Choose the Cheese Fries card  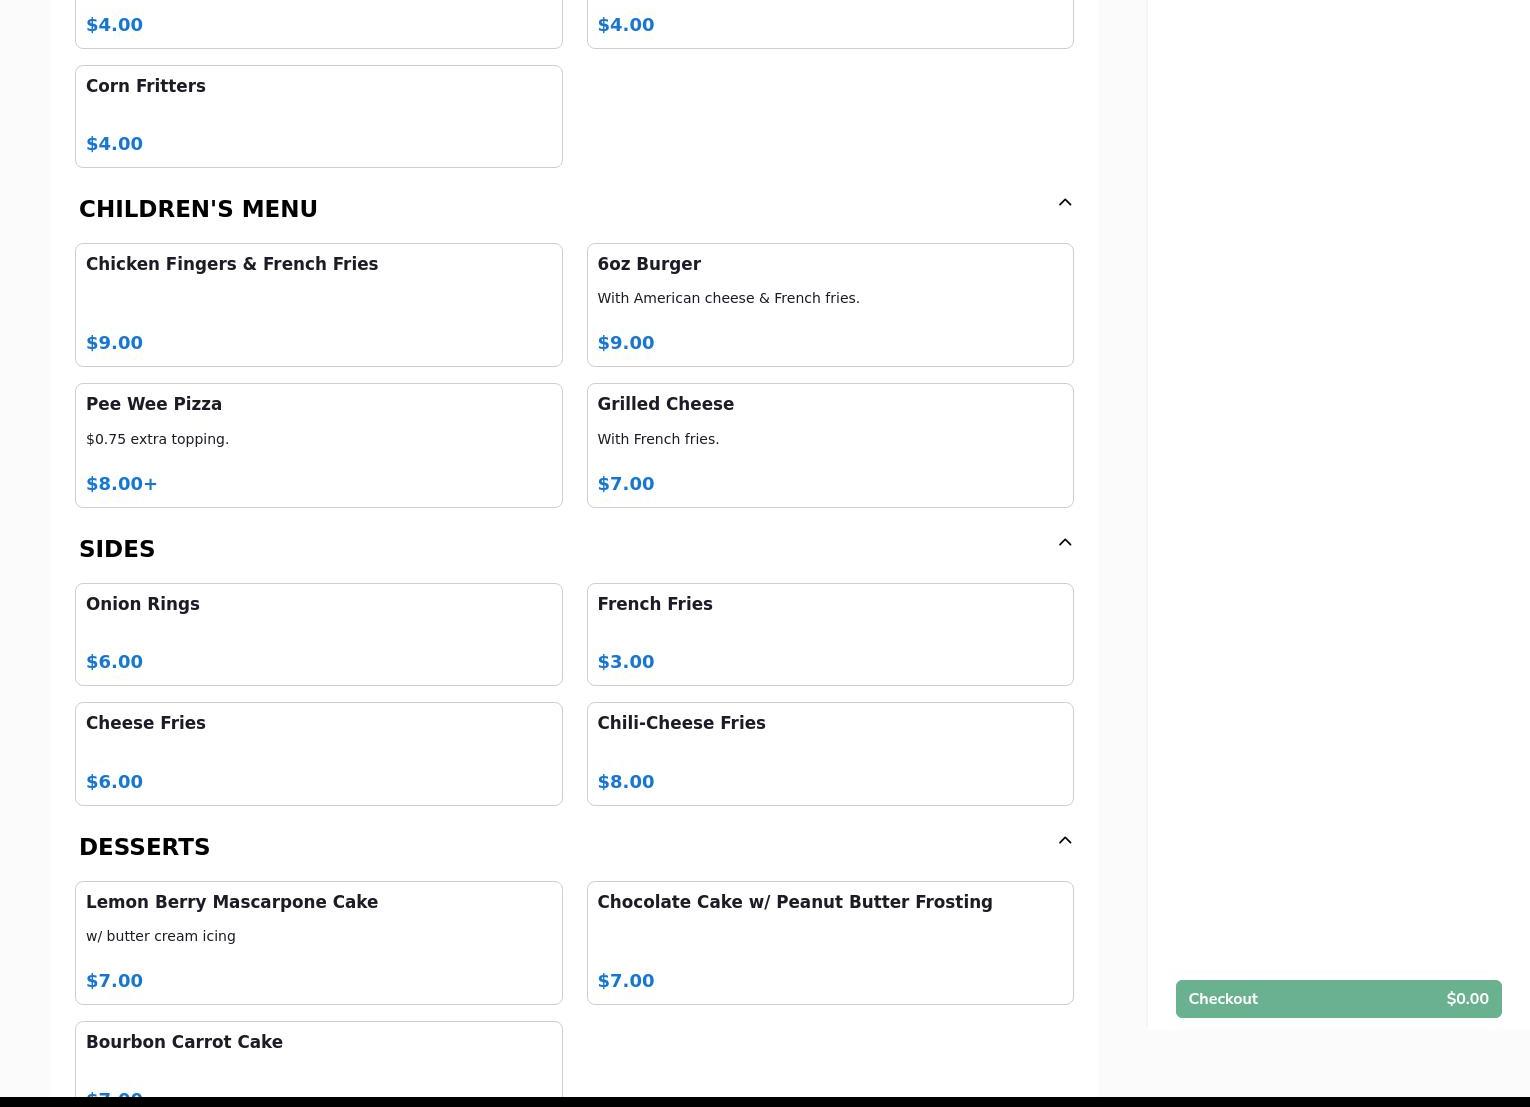click(319, 754)
